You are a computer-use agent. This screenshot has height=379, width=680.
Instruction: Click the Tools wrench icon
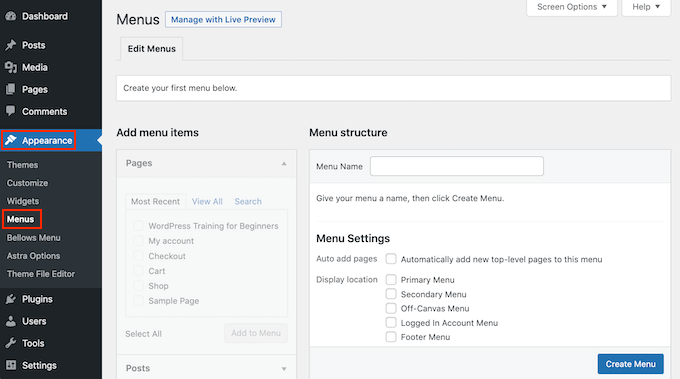point(10,343)
